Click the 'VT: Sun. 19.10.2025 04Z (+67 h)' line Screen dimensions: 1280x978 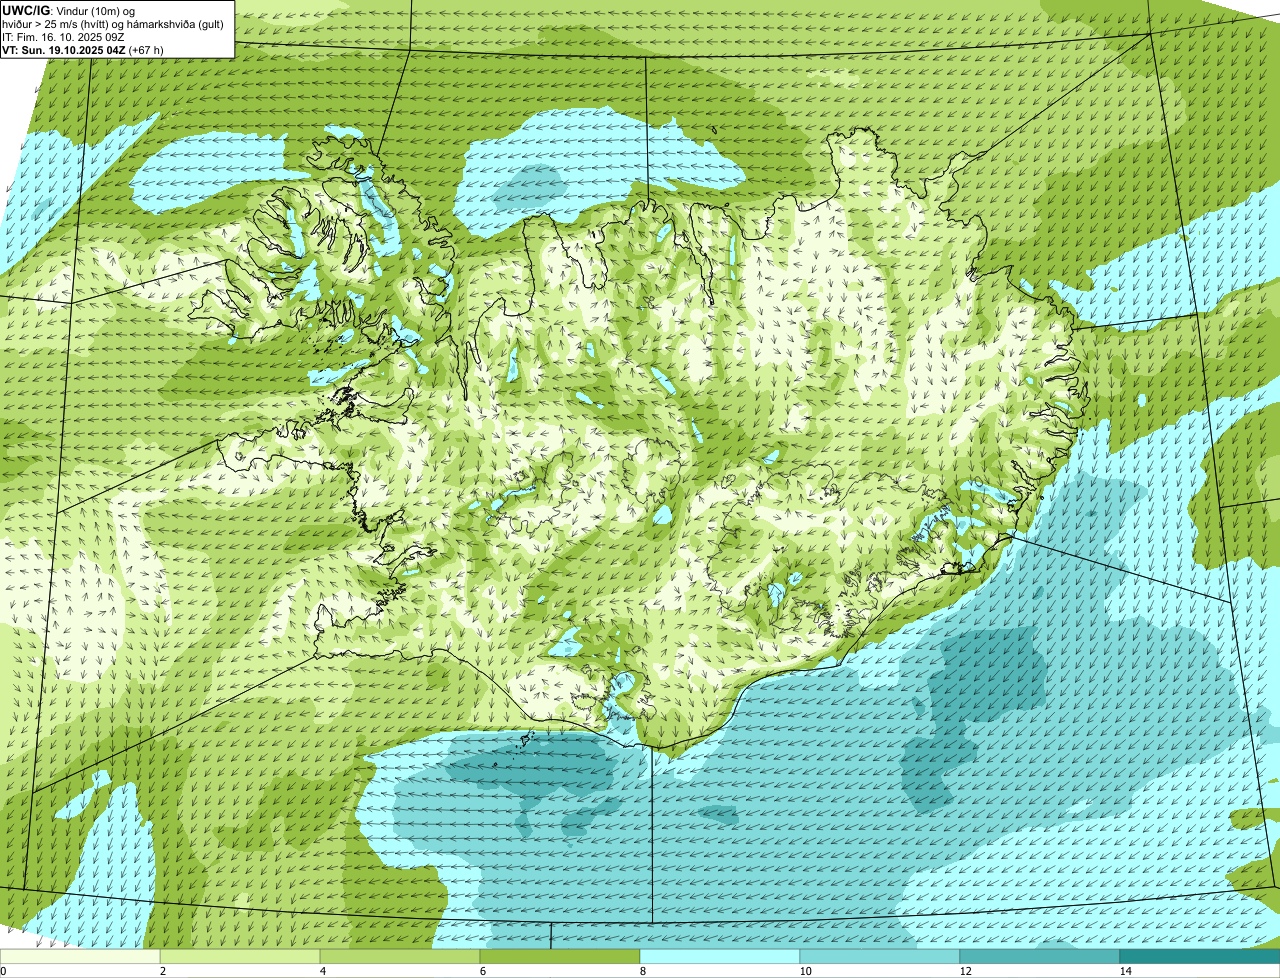click(83, 49)
